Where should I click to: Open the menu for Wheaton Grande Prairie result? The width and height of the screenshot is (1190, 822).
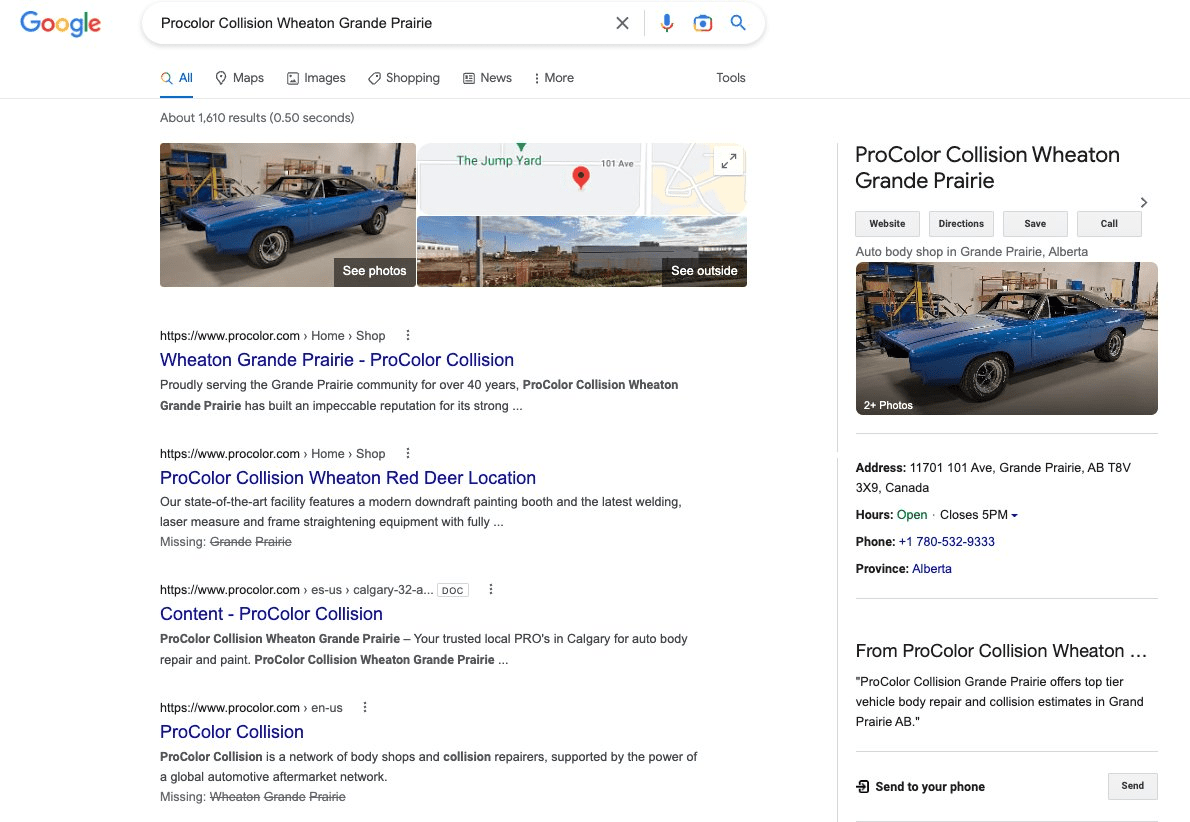click(408, 335)
